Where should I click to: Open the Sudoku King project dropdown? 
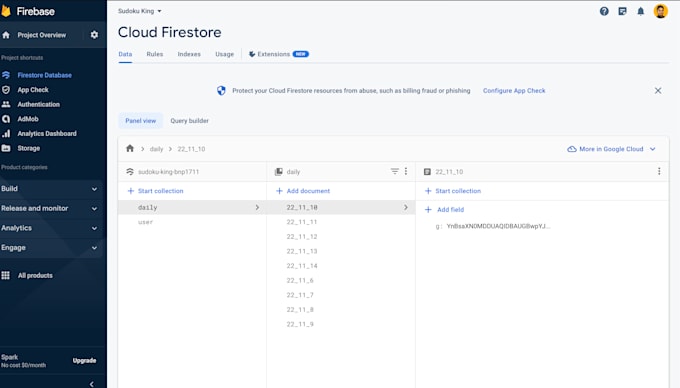coord(140,11)
